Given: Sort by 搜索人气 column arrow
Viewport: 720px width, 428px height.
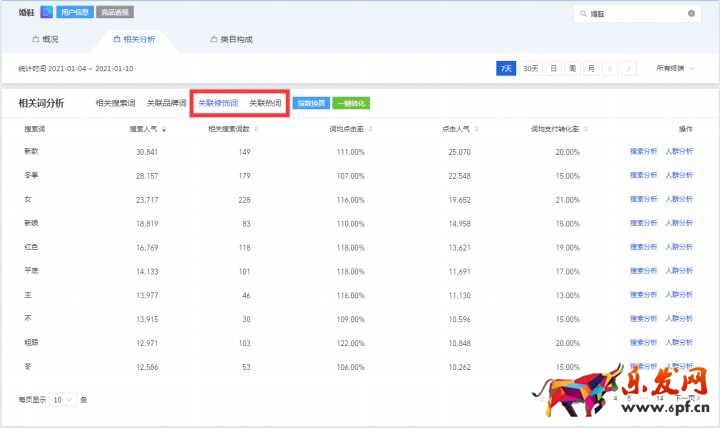Looking at the screenshot, I should (x=164, y=129).
